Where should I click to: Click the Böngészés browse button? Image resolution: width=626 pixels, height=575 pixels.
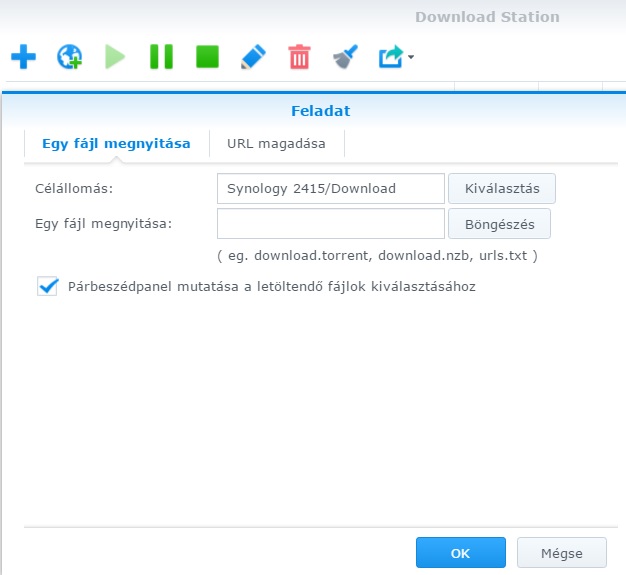point(499,223)
